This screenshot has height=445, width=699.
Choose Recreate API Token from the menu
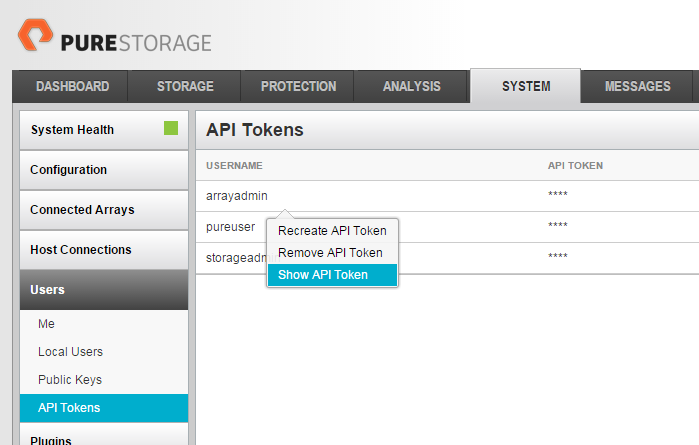click(332, 231)
